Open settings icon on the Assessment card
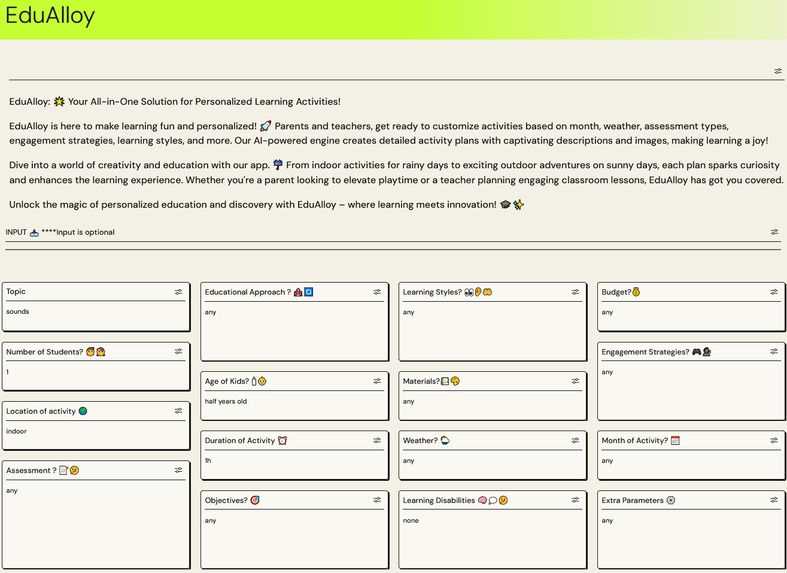This screenshot has height=573, width=787. tap(178, 470)
